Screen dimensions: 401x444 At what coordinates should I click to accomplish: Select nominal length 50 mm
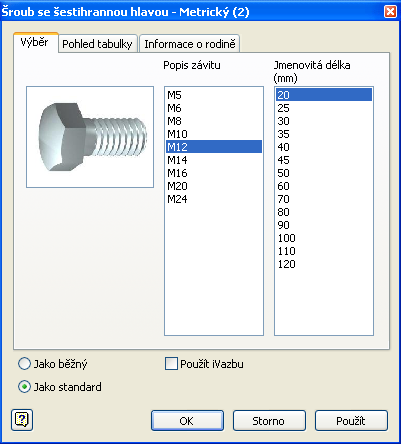(324, 173)
